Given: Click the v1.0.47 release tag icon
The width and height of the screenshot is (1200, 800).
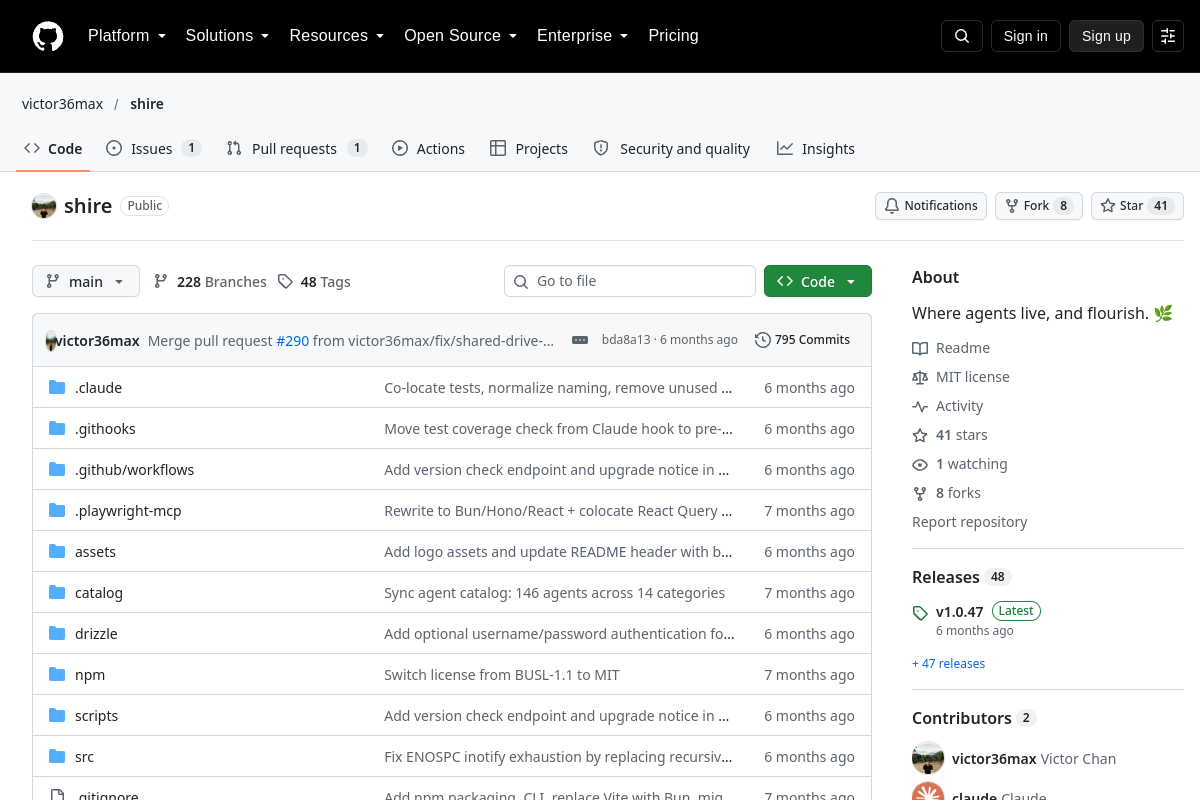Looking at the screenshot, I should coord(920,612).
